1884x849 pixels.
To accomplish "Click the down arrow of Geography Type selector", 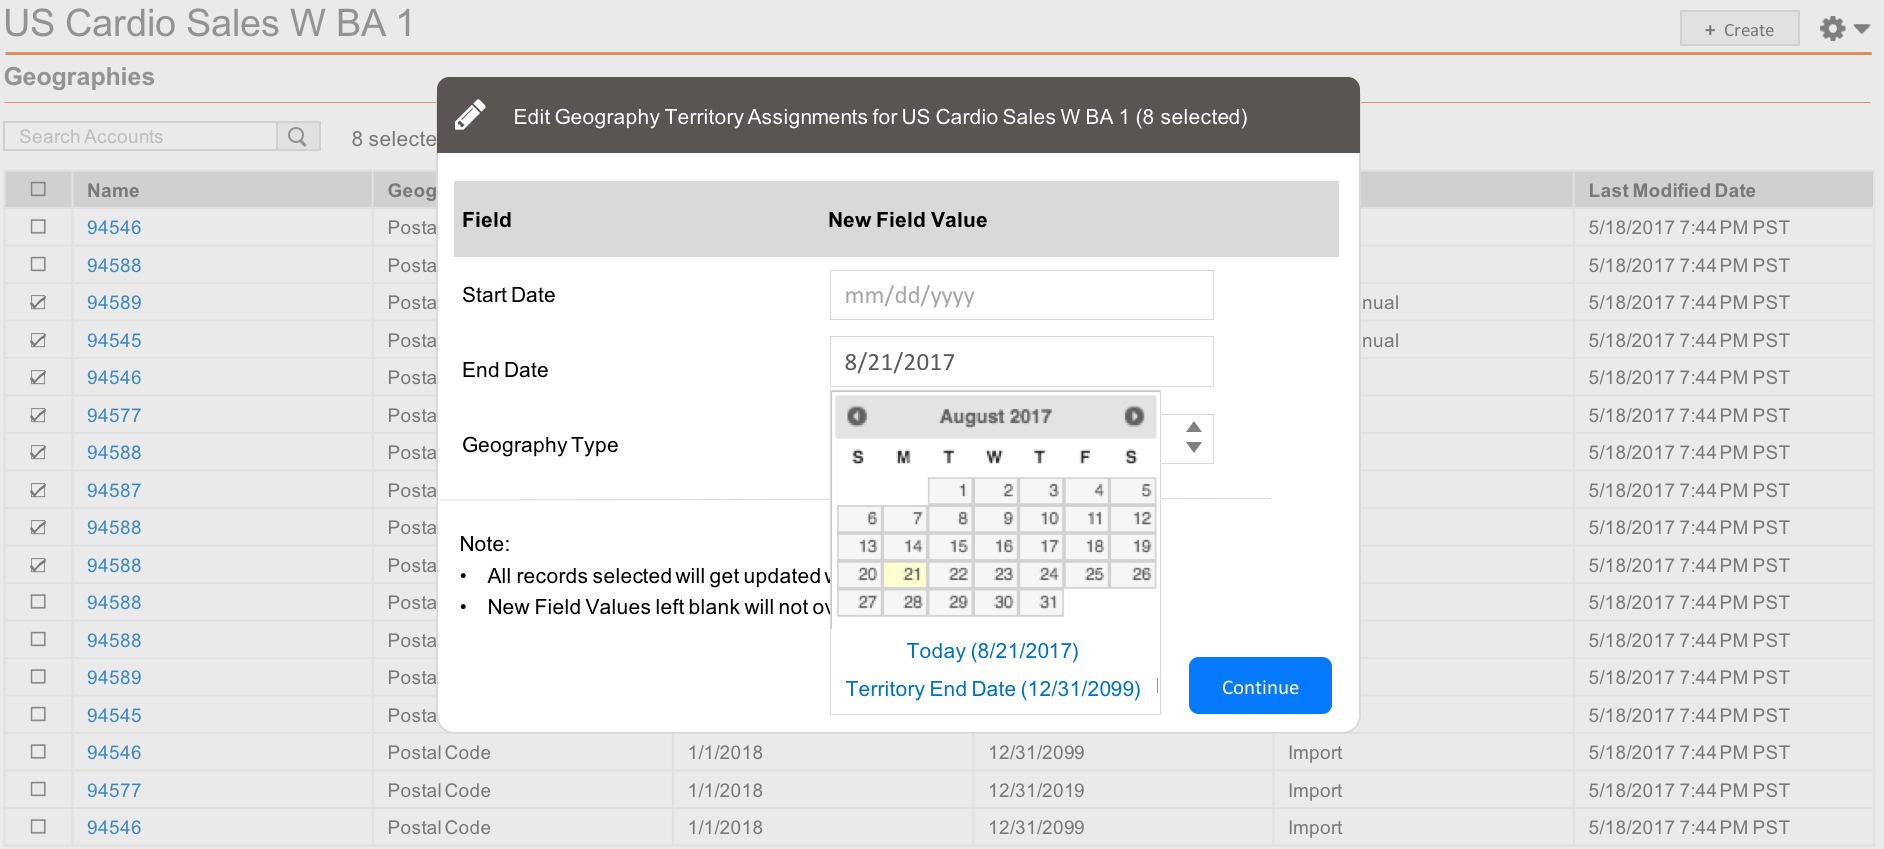I will click(x=1193, y=448).
